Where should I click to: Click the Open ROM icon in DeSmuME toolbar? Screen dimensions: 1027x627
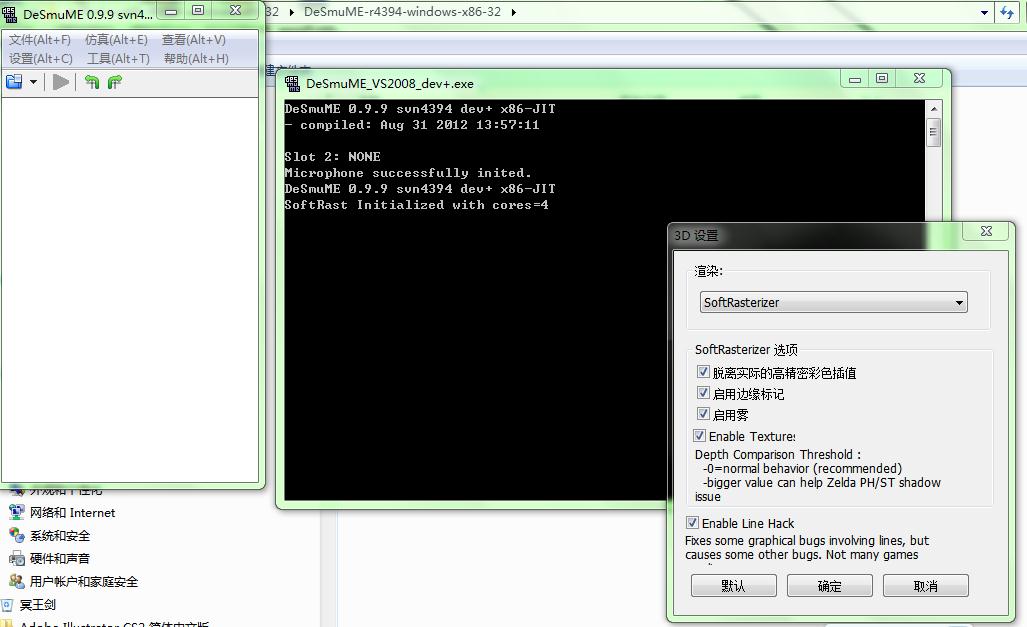pyautogui.click(x=14, y=82)
